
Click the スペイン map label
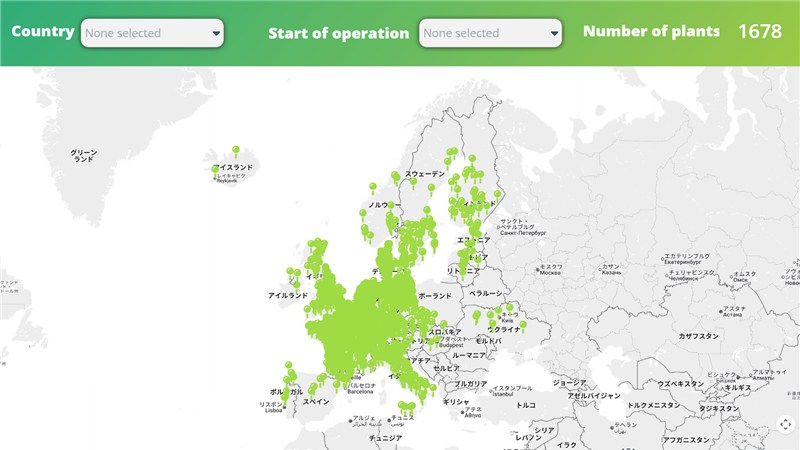click(x=316, y=402)
